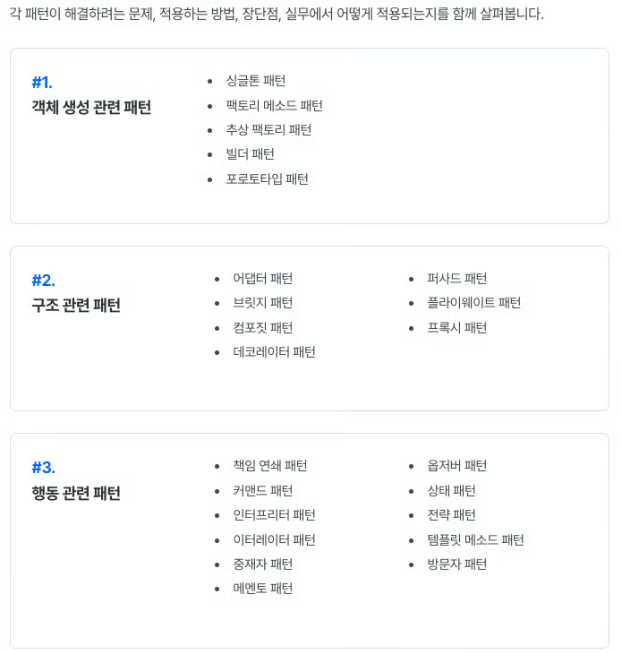Open the 템플릿 메소드 패턴 link
This screenshot has height=652, width=622.
point(475,540)
